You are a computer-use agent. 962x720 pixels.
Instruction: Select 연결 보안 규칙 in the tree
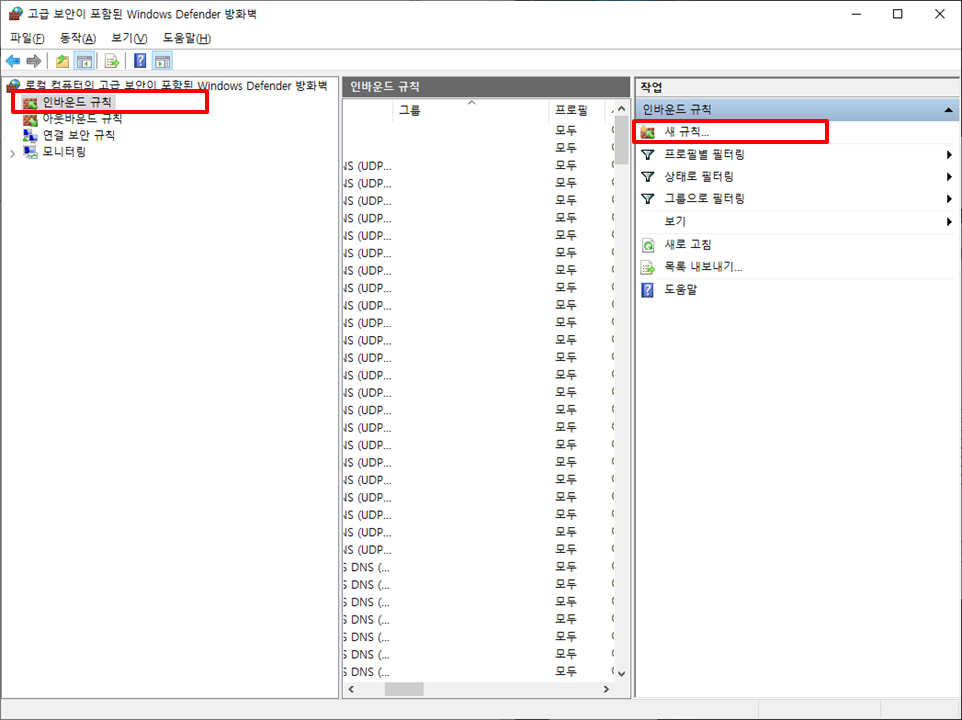pos(79,135)
